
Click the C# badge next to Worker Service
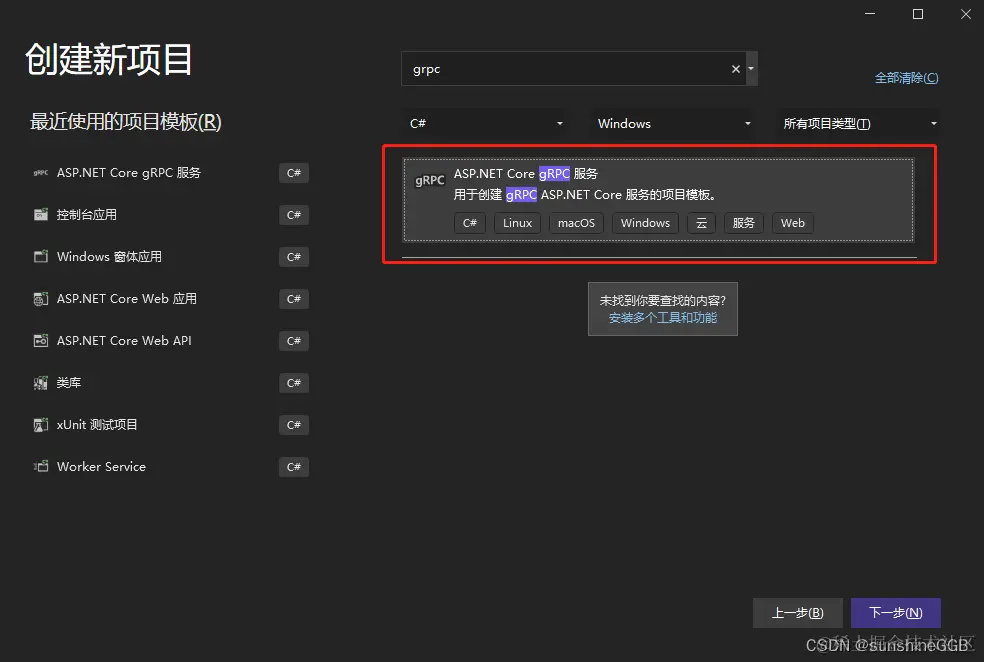294,466
